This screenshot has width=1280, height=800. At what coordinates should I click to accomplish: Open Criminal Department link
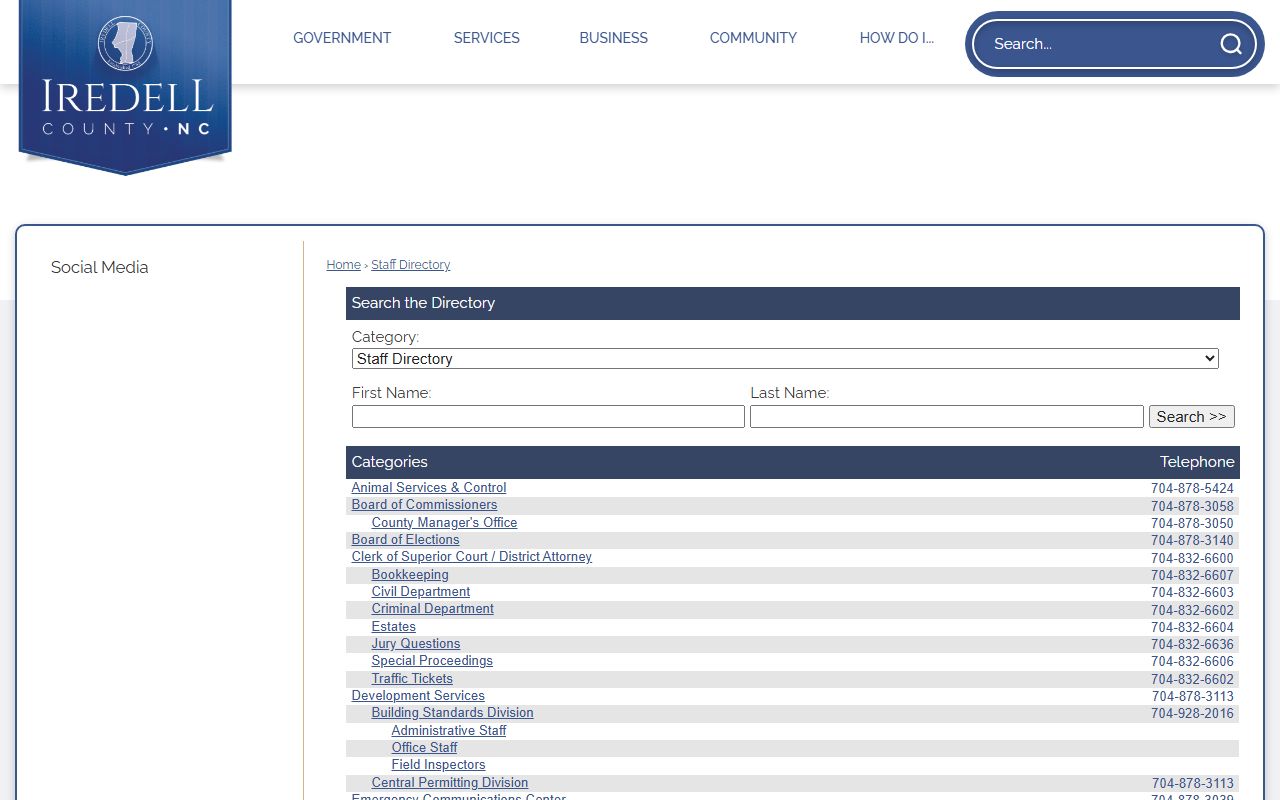pos(432,609)
